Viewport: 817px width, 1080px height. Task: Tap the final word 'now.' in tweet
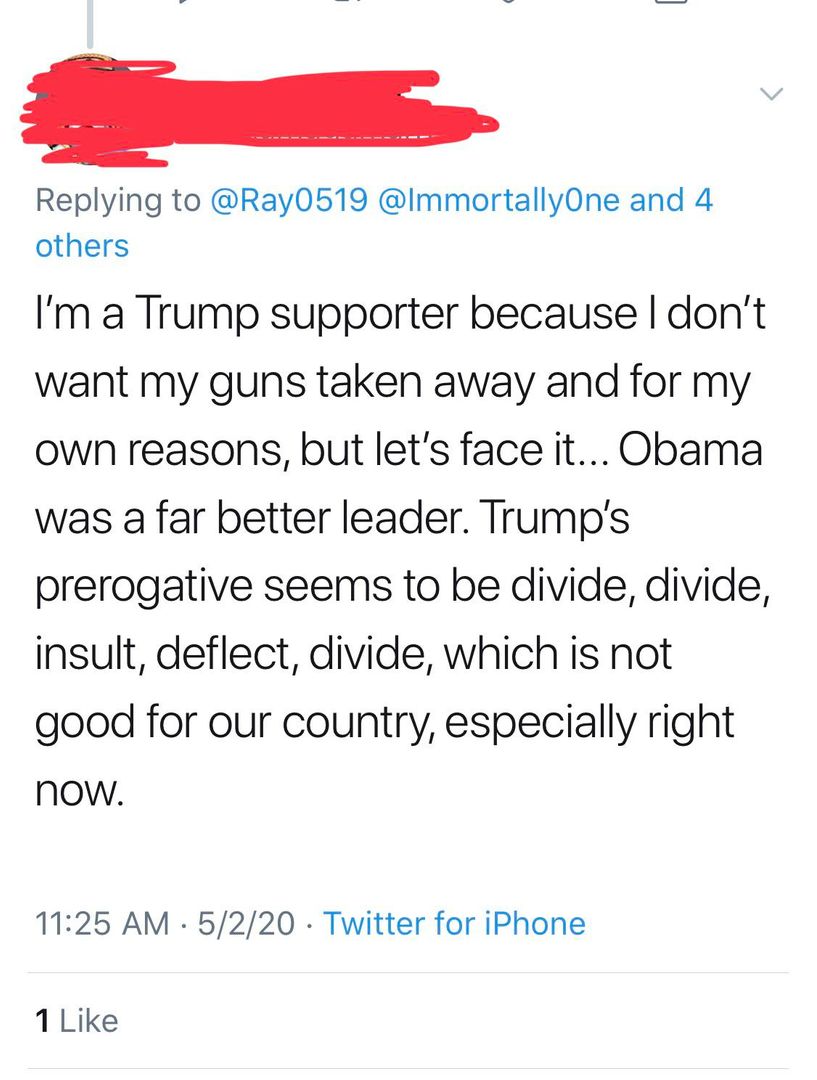80,791
